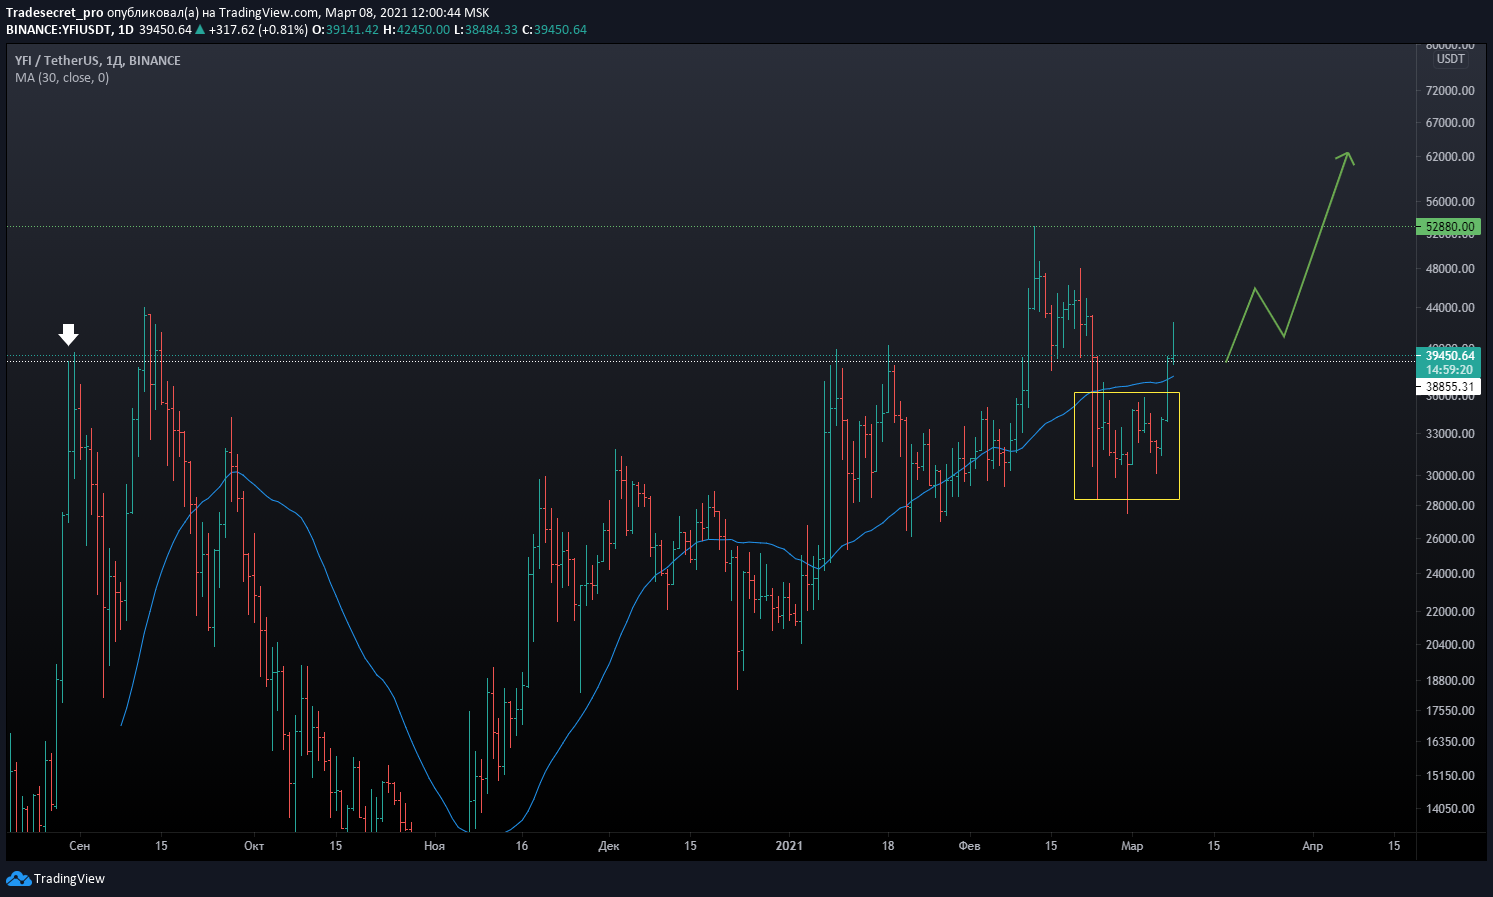Click the 56000.00 price axis label
Image resolution: width=1493 pixels, height=897 pixels.
point(1450,202)
